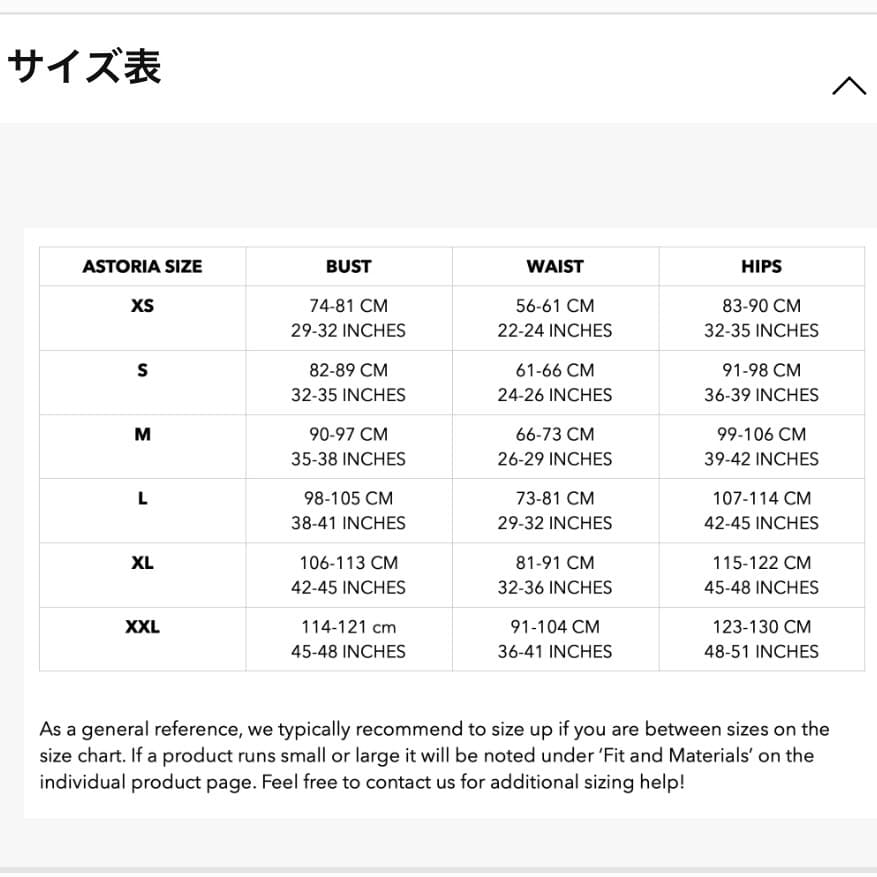Select the L size row label
Viewport: 877px width, 877px height.
[x=142, y=498]
